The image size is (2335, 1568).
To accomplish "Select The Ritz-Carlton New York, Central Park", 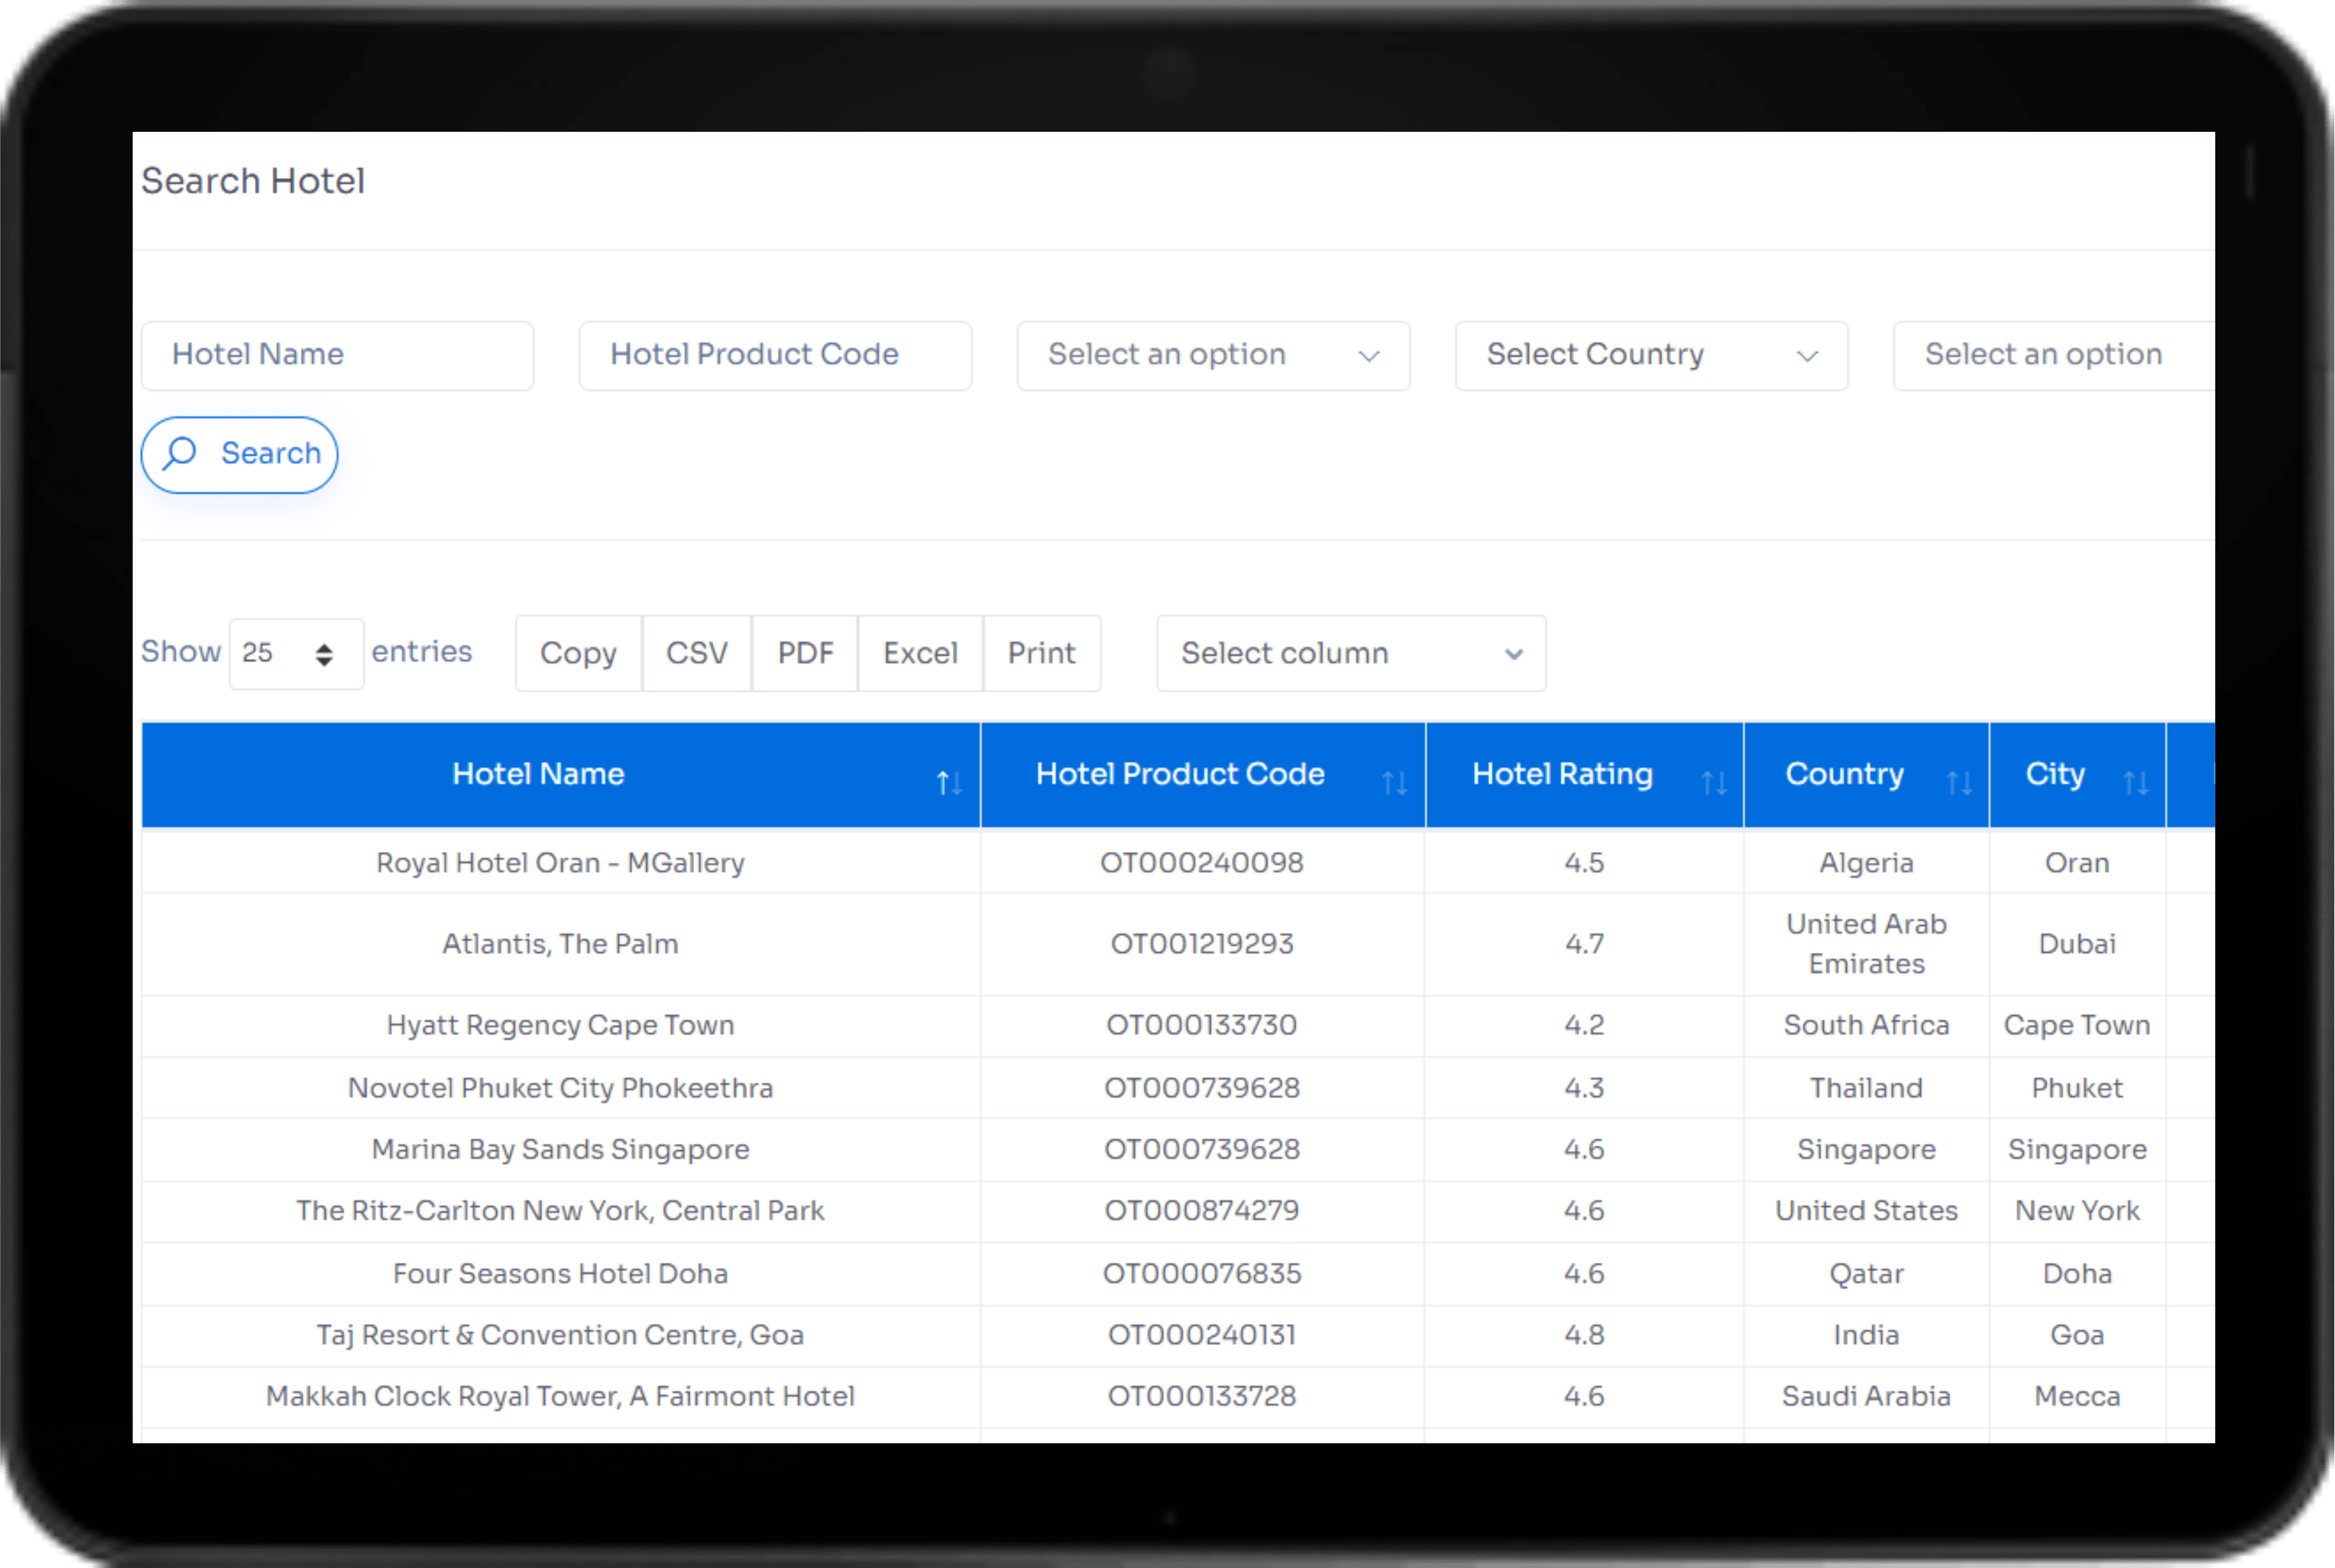I will click(560, 1211).
